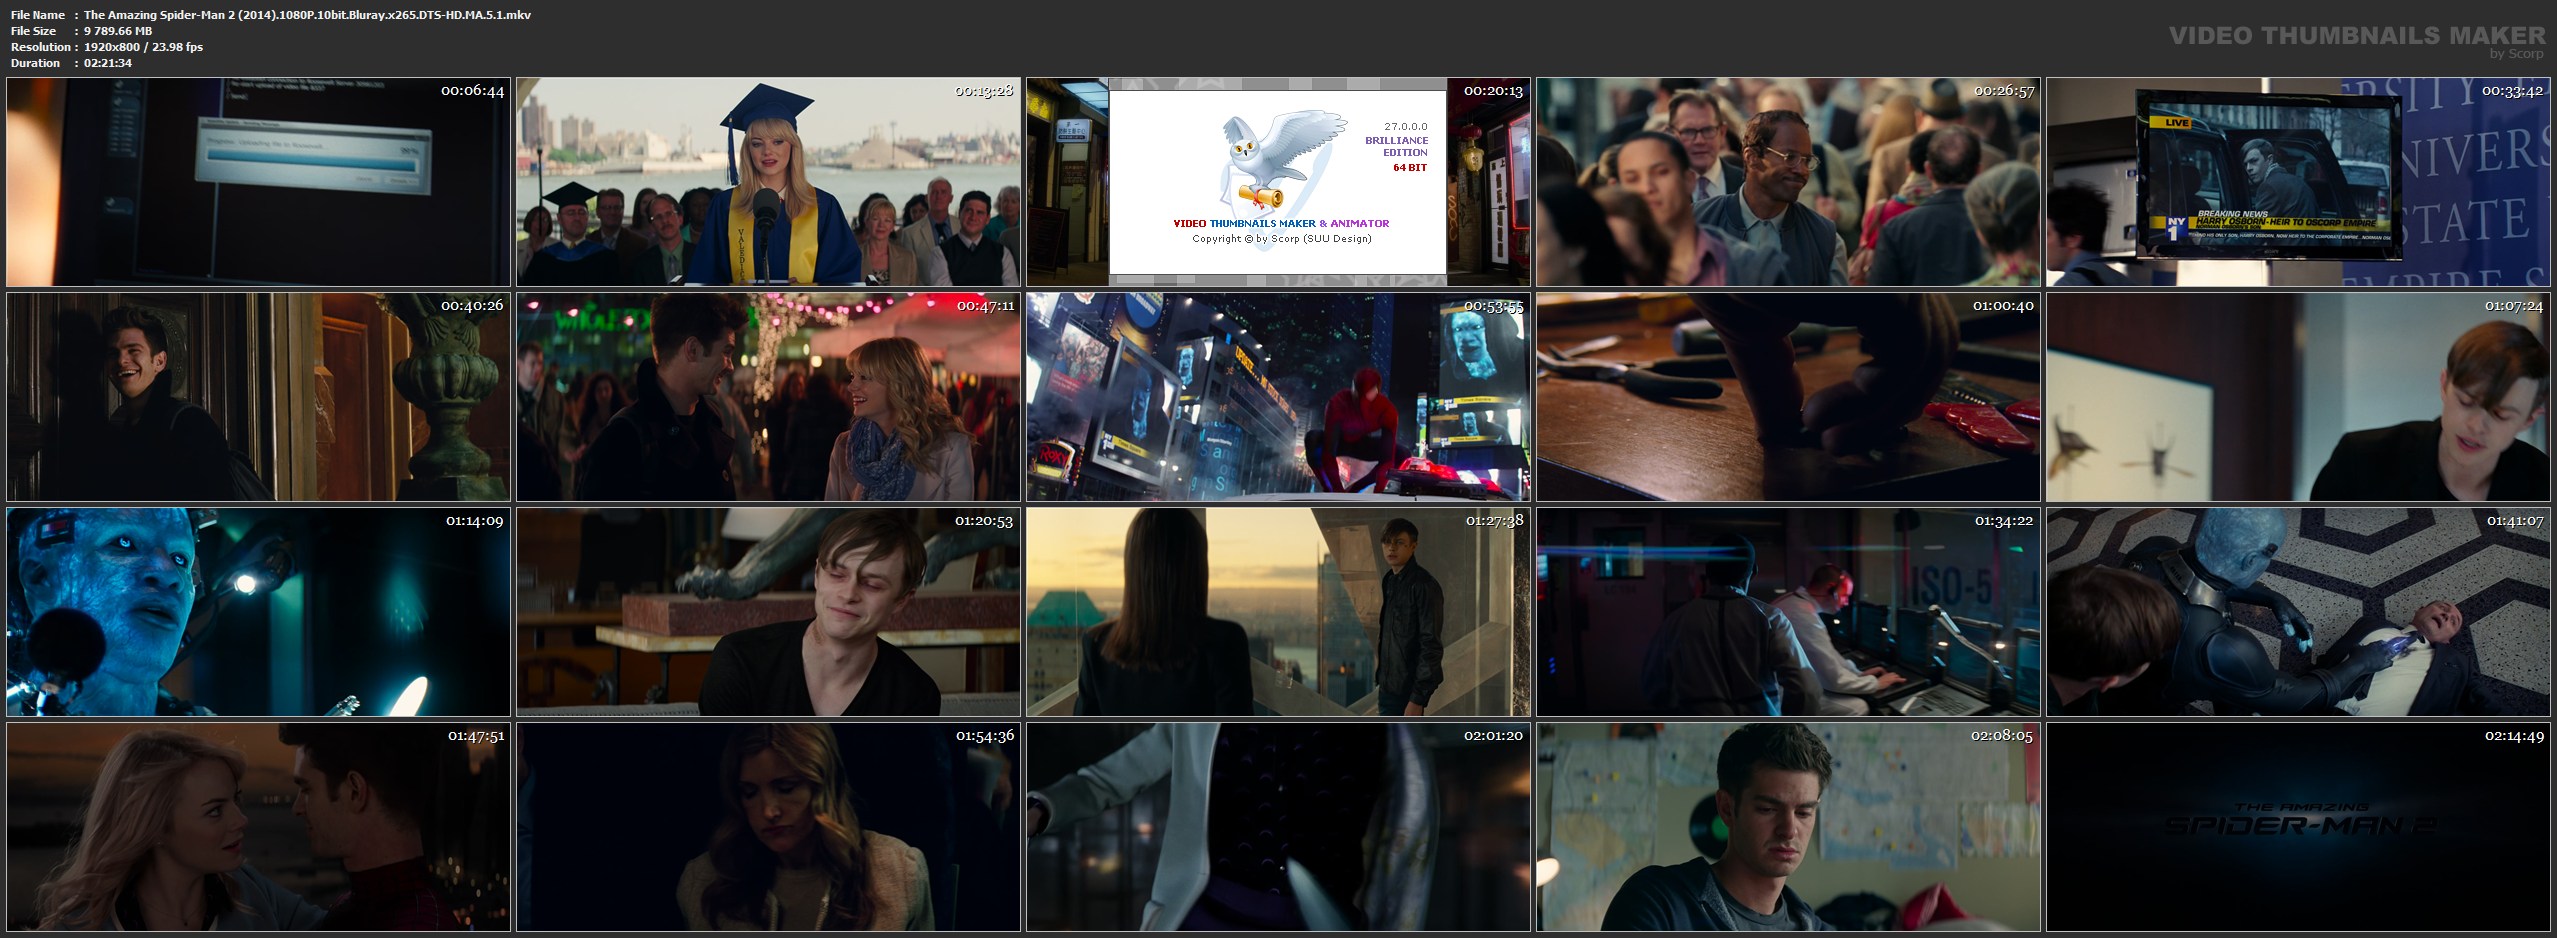Click the VIDEO THUMBNAILS MAKER watermark

(x=2357, y=36)
